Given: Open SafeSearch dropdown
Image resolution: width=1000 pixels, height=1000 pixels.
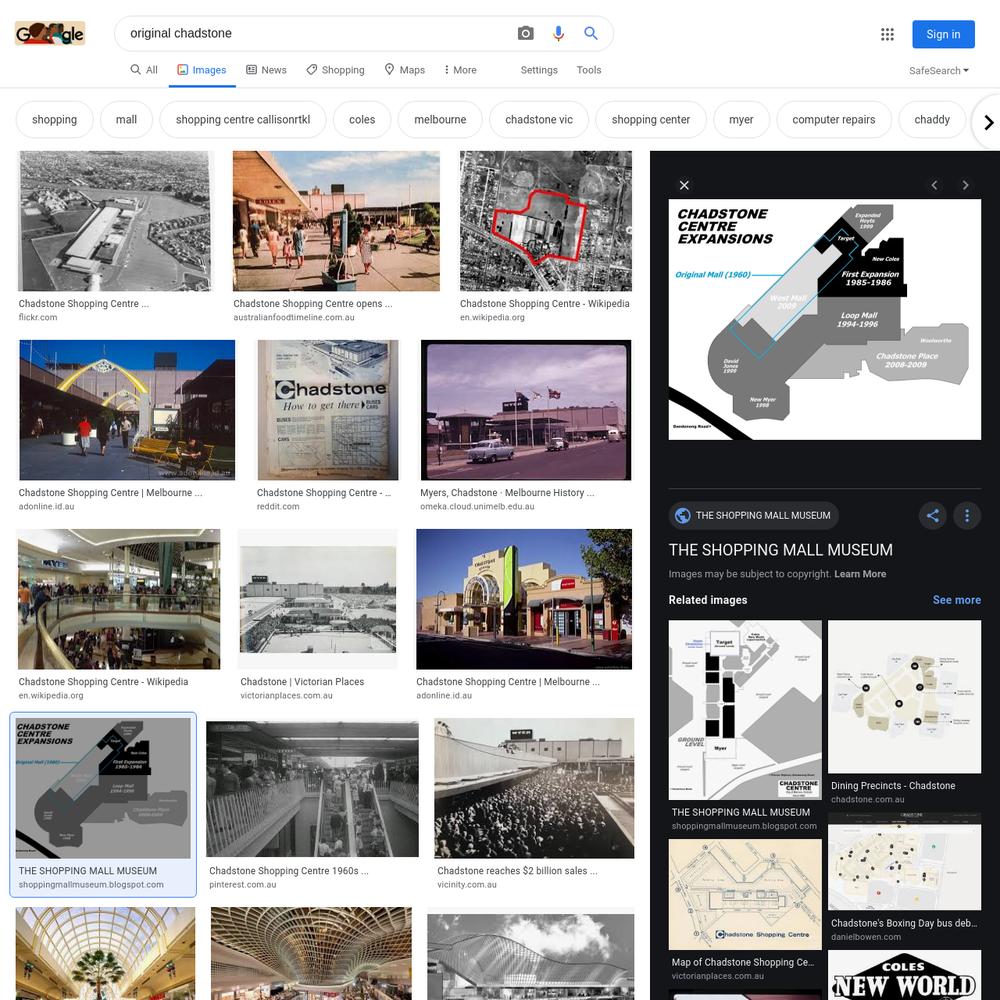Looking at the screenshot, I should (x=939, y=71).
